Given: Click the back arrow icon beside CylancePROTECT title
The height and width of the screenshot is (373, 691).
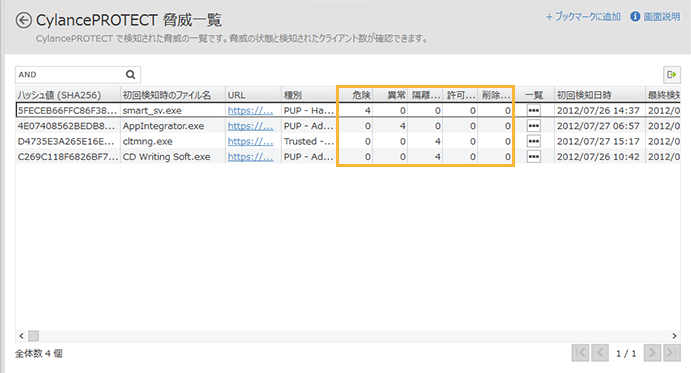Looking at the screenshot, I should (23, 20).
